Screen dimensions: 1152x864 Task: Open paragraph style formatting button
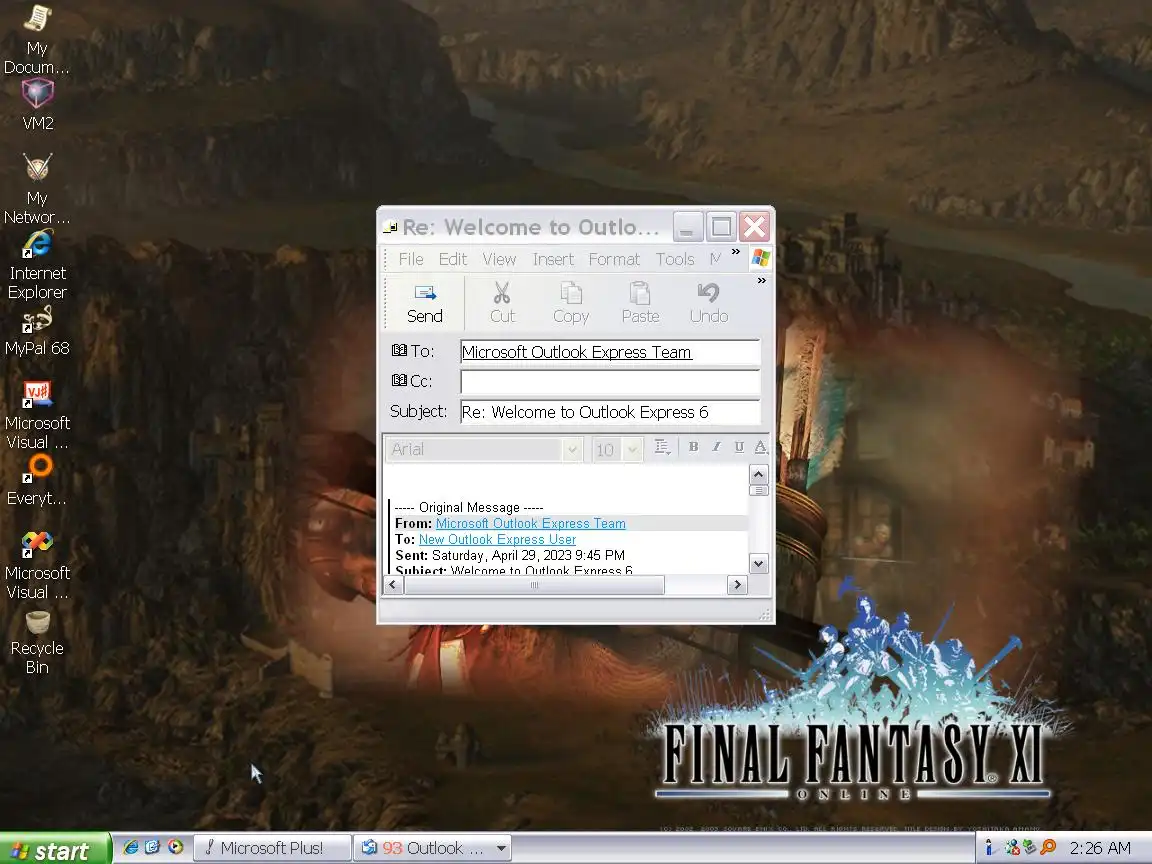tap(662, 447)
